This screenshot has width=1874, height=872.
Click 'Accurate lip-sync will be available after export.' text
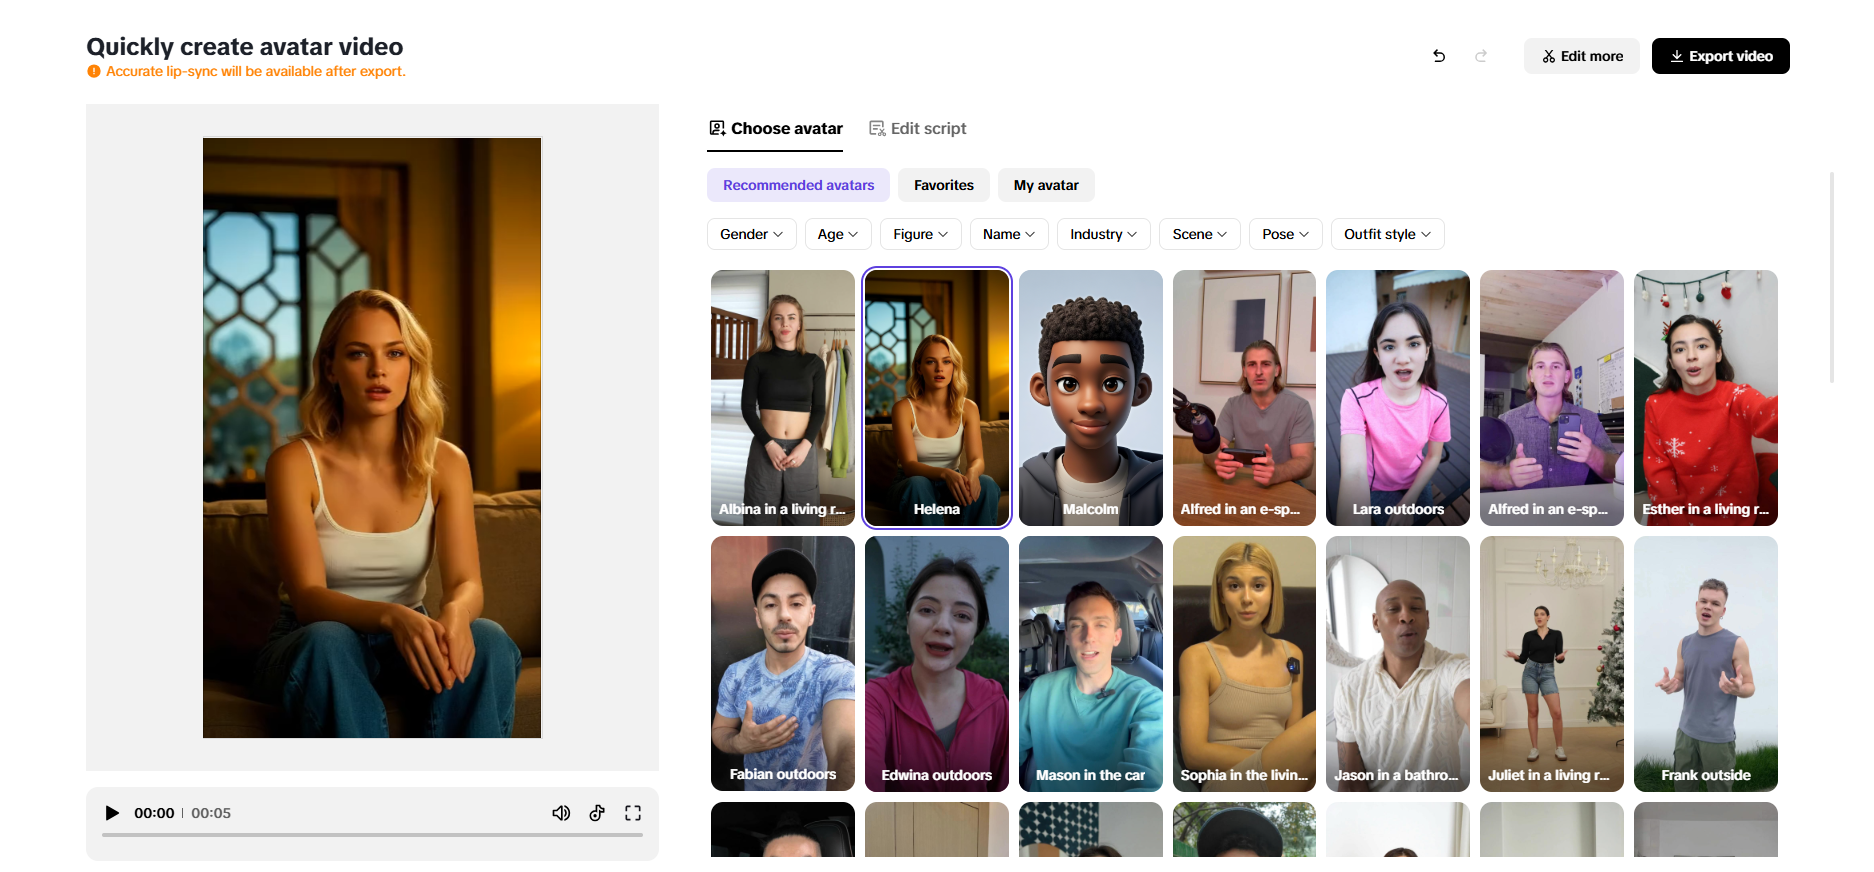[x=256, y=71]
